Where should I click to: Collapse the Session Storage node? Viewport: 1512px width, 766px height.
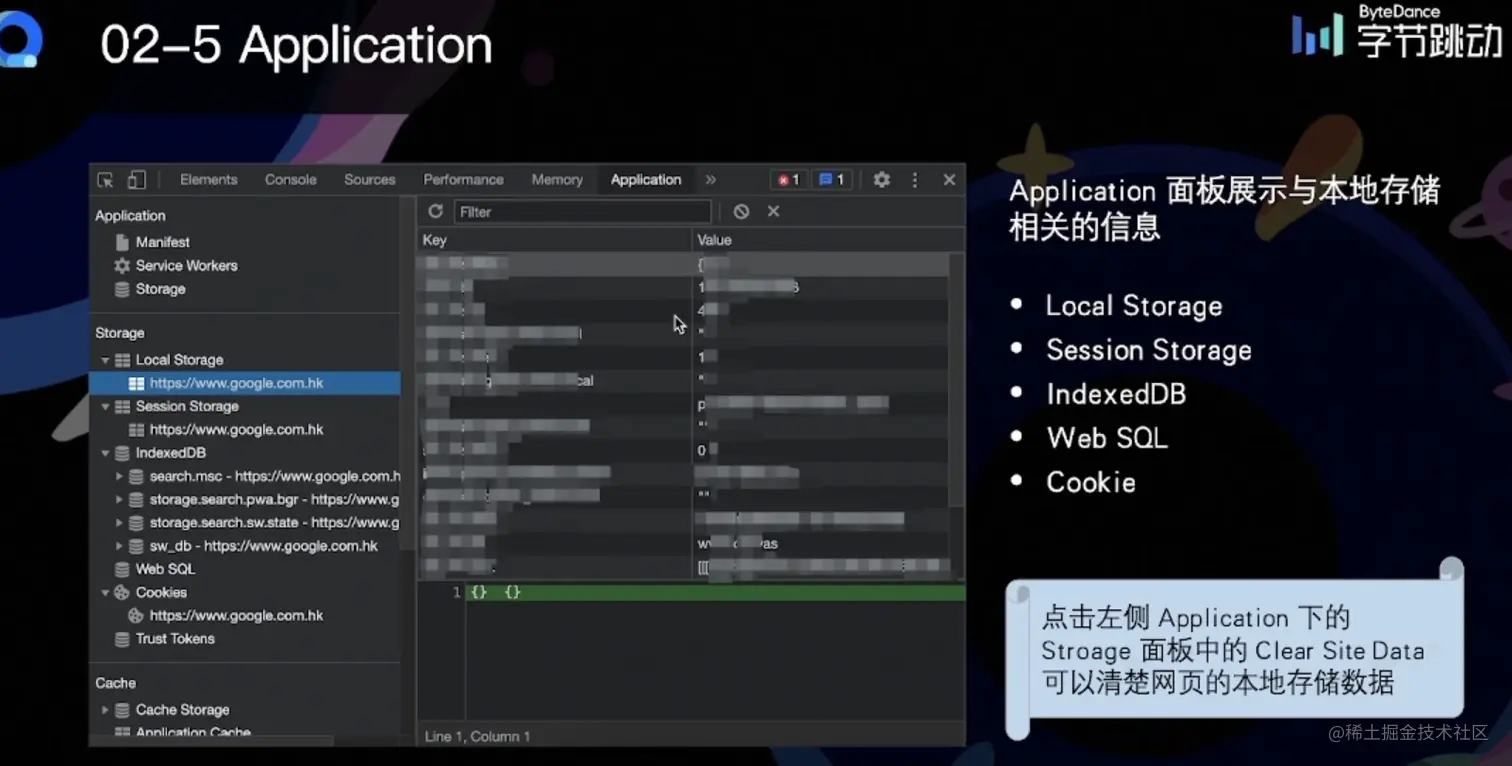pos(105,407)
